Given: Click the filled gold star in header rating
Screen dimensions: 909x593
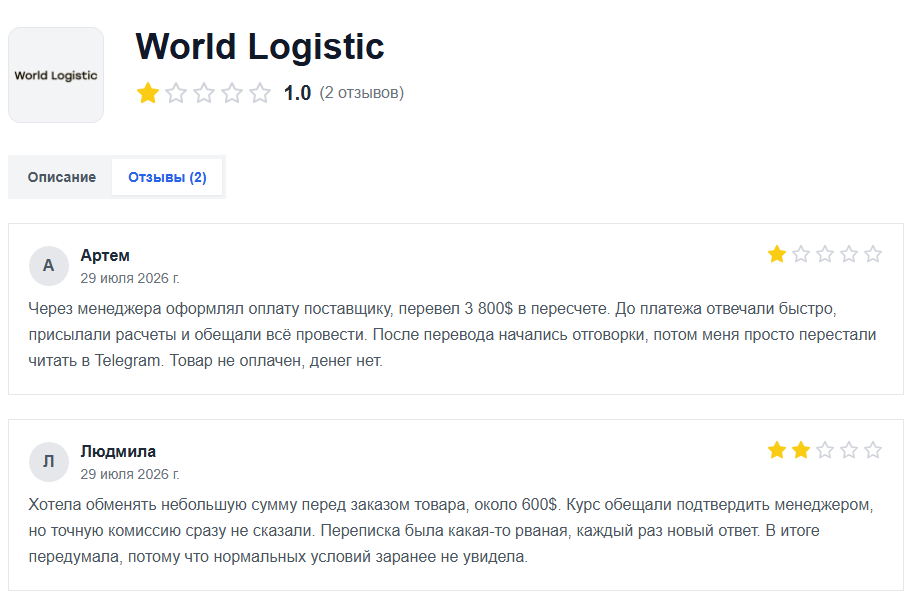Looking at the screenshot, I should (148, 93).
